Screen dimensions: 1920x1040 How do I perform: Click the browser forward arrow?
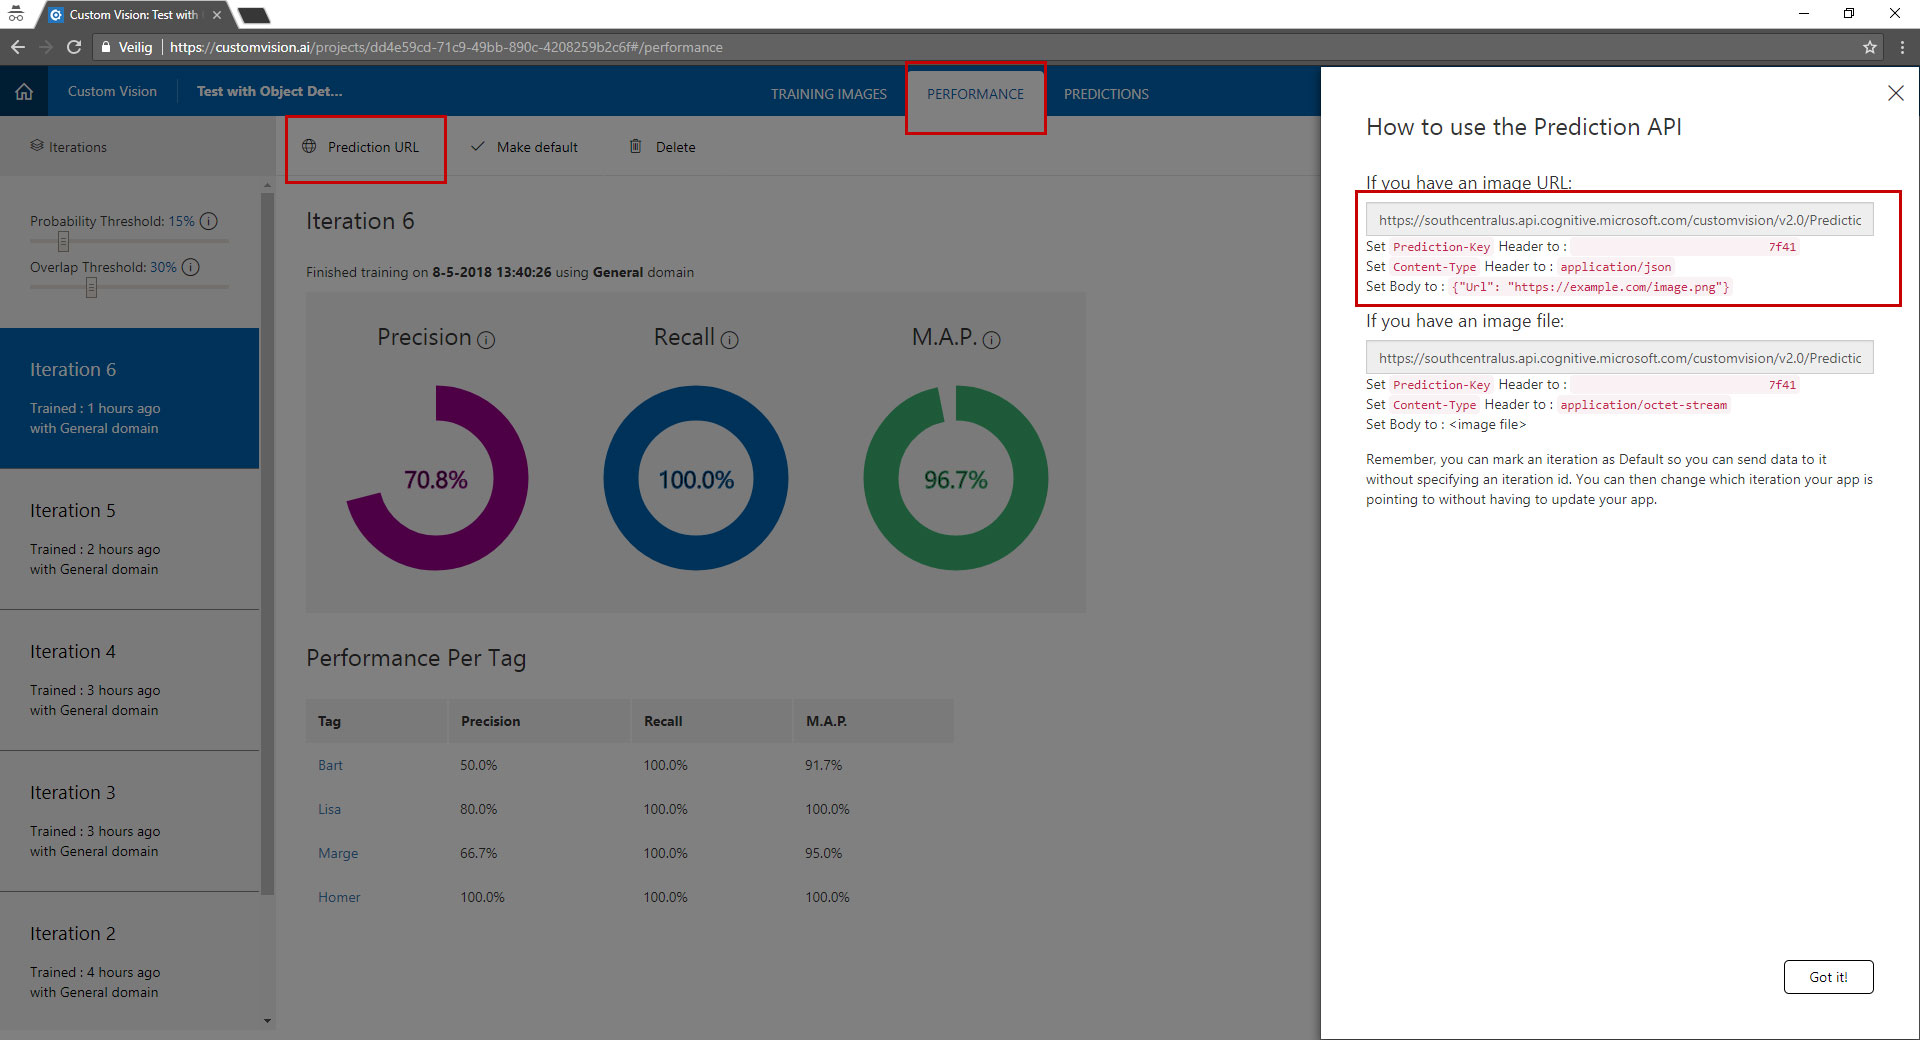[x=46, y=47]
